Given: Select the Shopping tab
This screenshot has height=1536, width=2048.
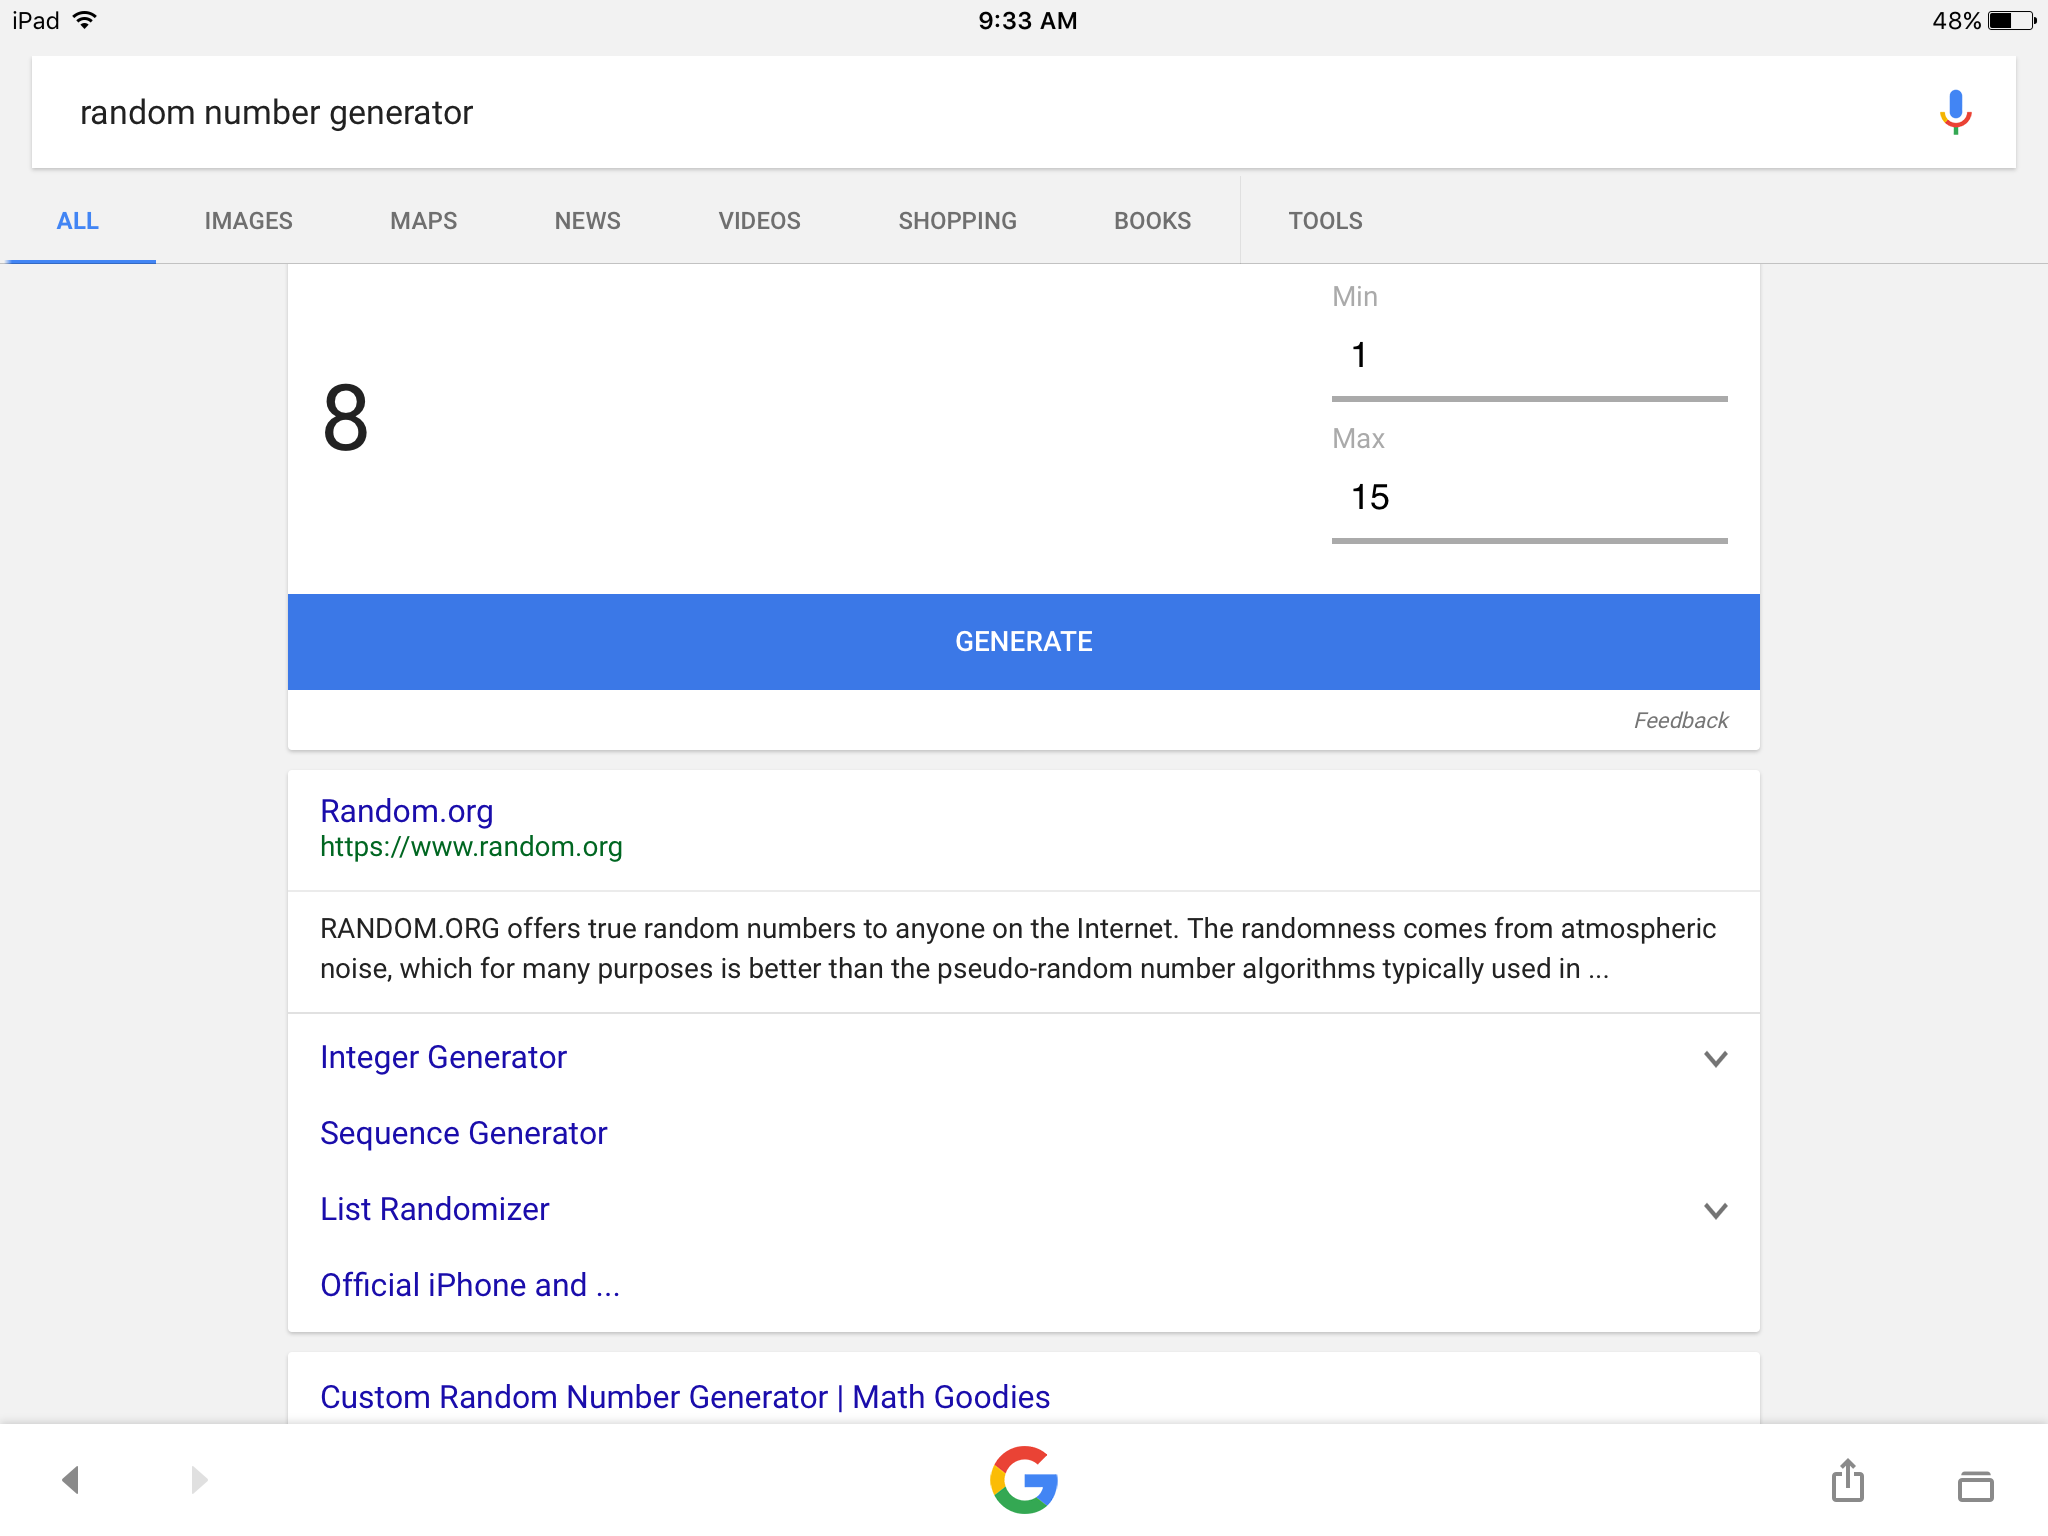Looking at the screenshot, I should (x=957, y=221).
